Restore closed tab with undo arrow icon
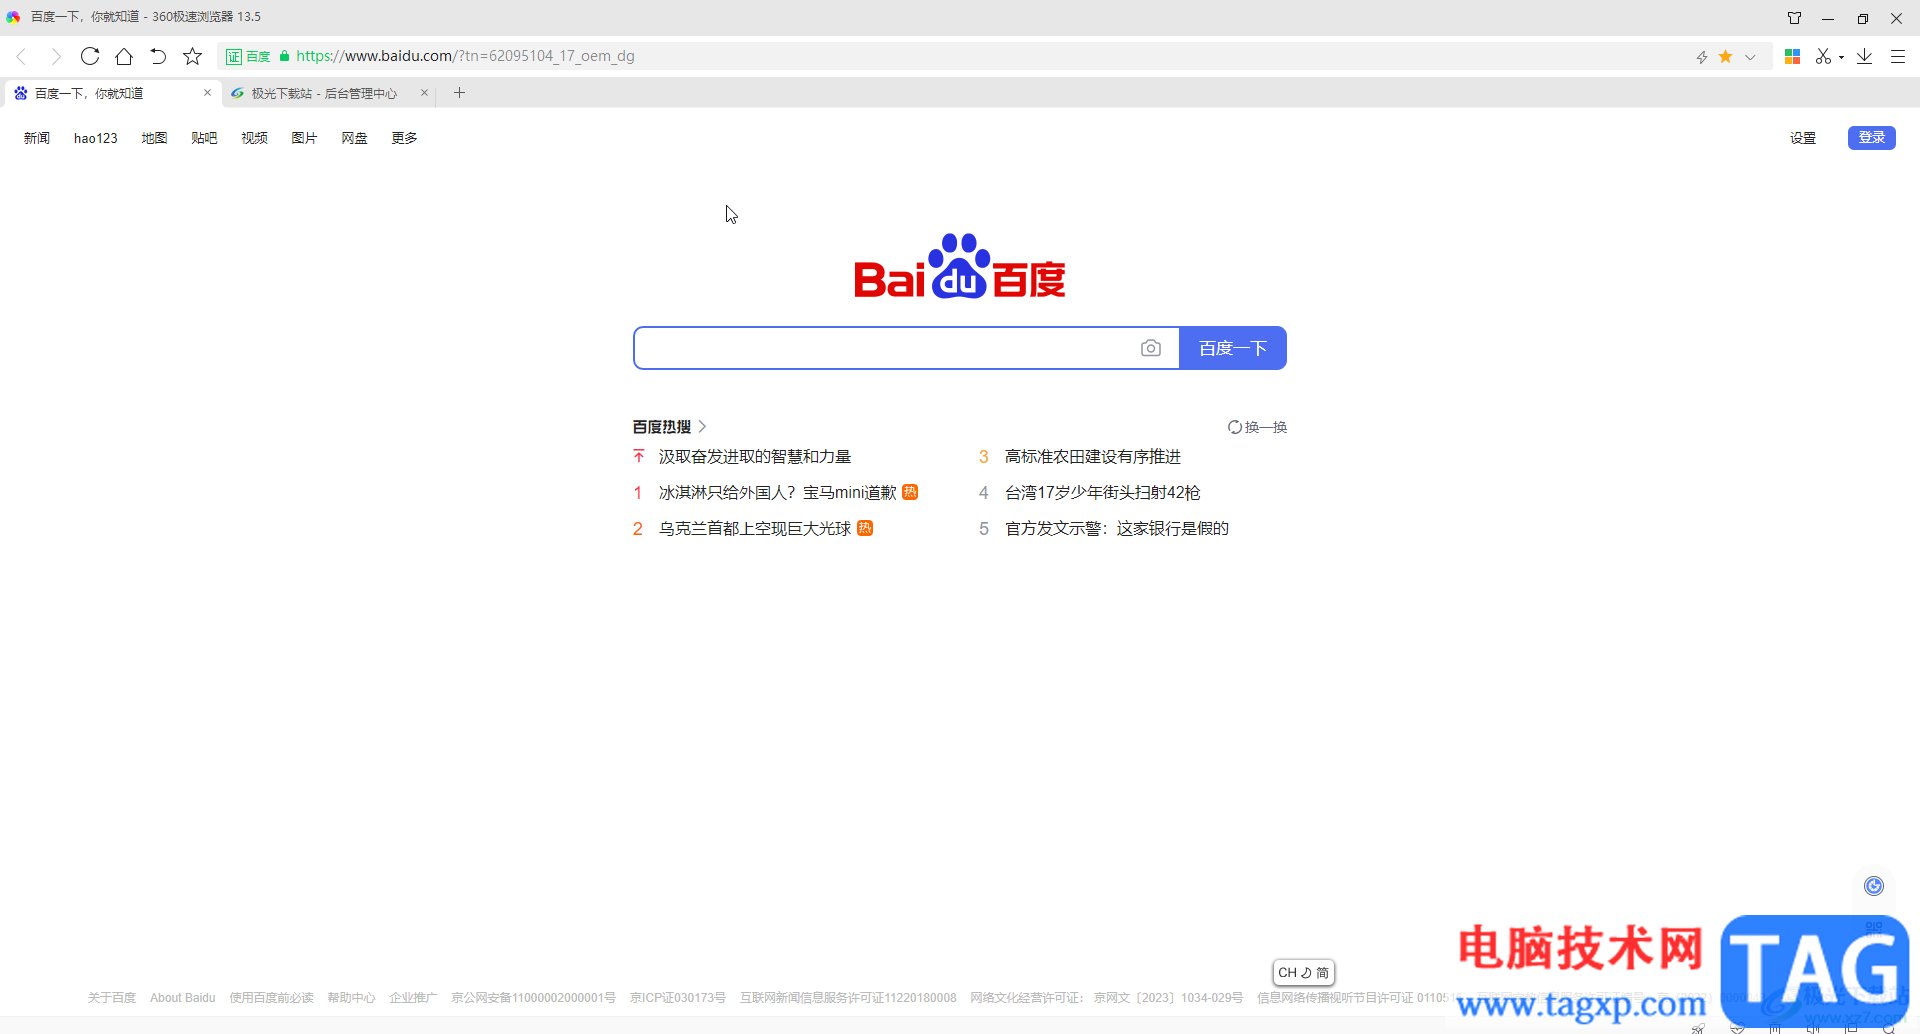Image resolution: width=1920 pixels, height=1034 pixels. click(x=158, y=56)
